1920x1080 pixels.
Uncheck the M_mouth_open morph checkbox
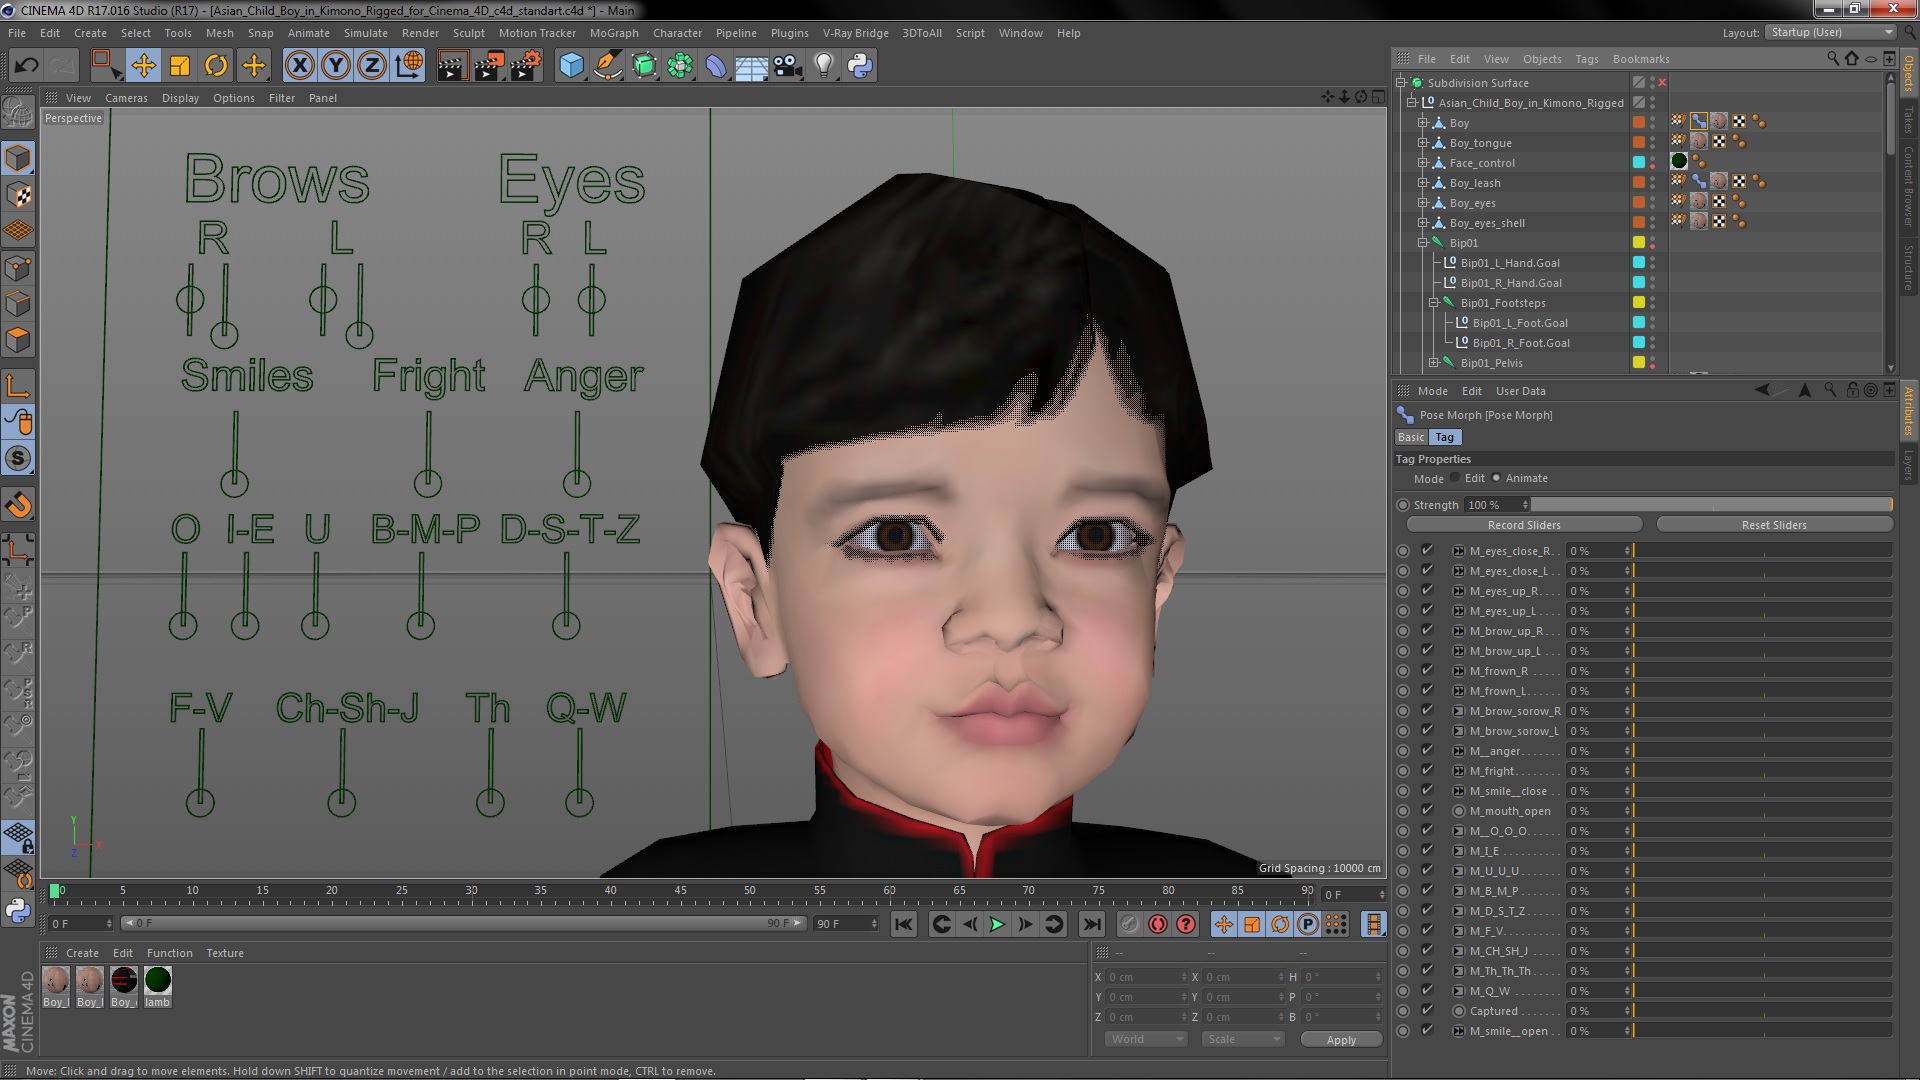click(x=1427, y=810)
